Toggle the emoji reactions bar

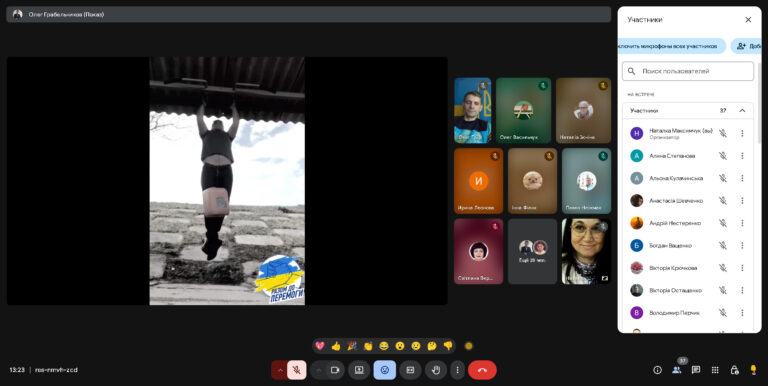pyautogui.click(x=384, y=370)
